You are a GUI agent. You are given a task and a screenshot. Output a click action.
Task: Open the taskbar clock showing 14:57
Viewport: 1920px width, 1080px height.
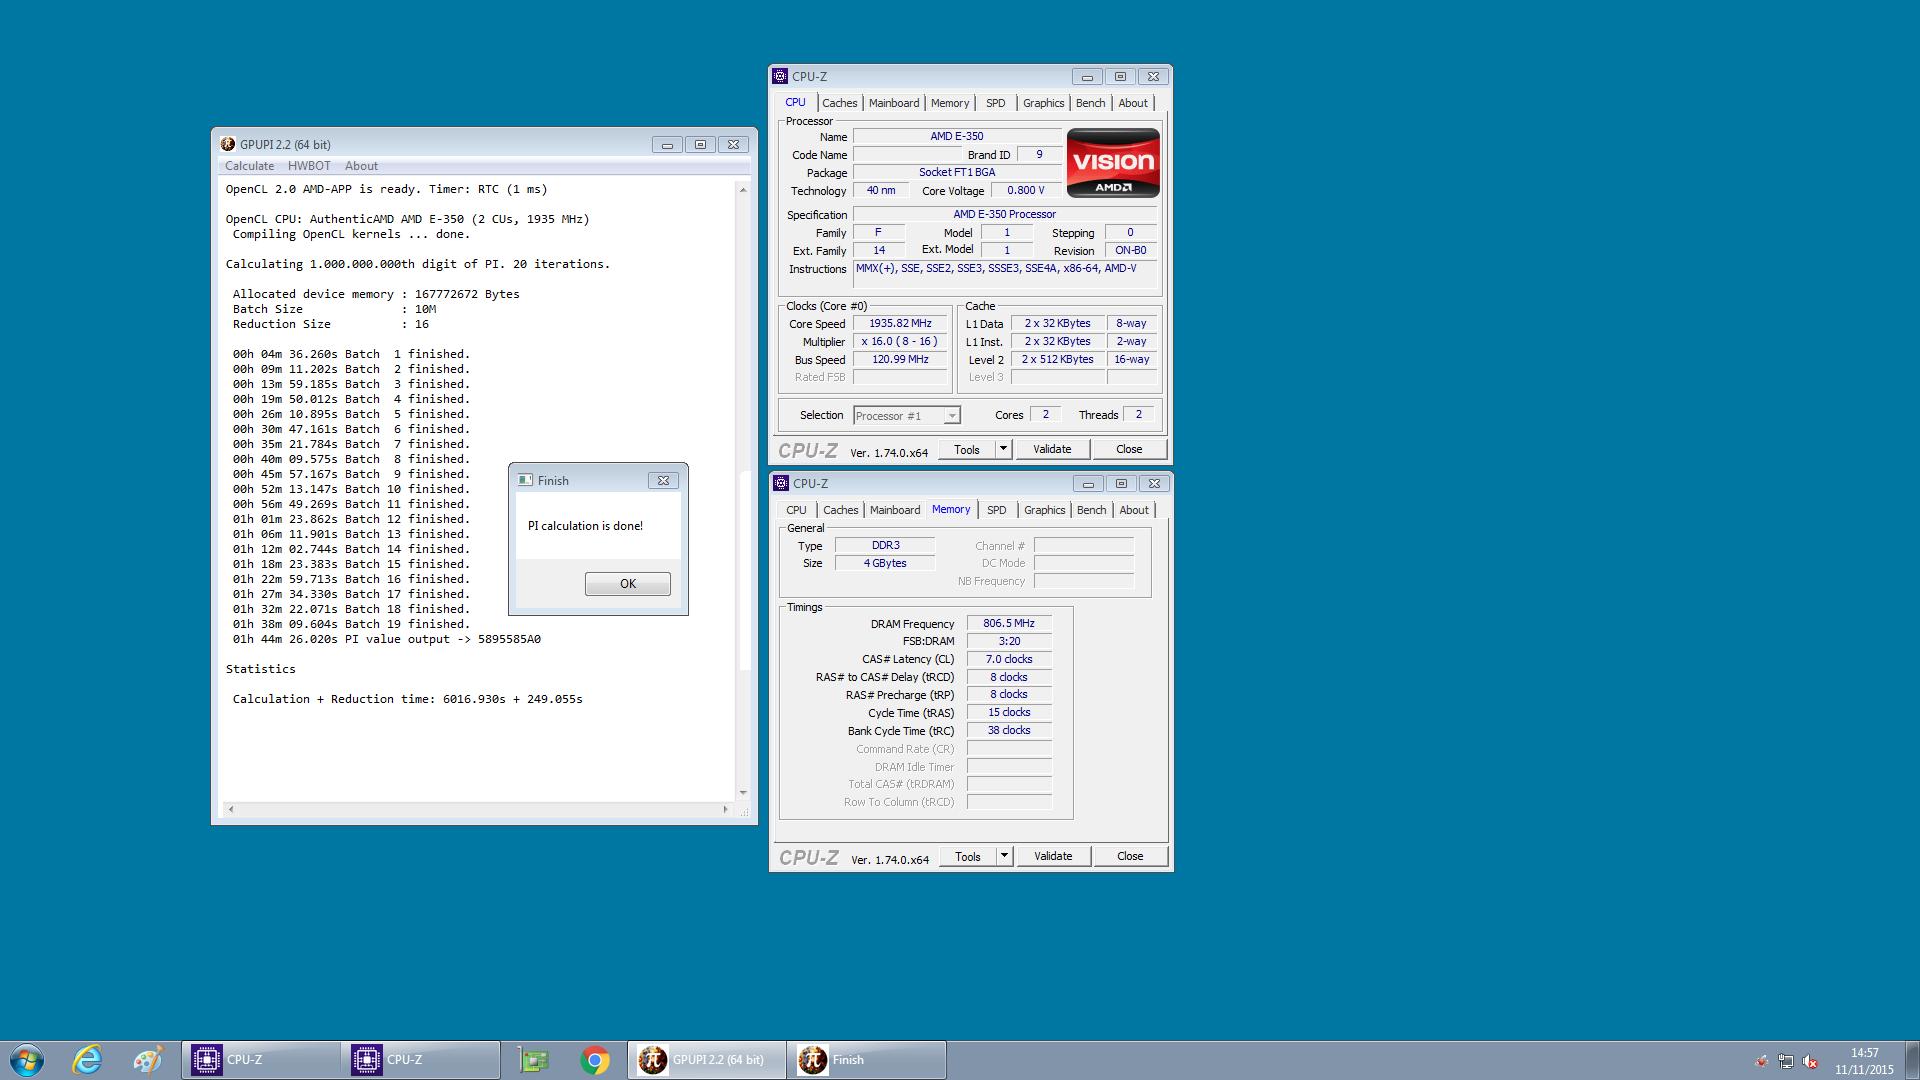tap(1864, 1061)
